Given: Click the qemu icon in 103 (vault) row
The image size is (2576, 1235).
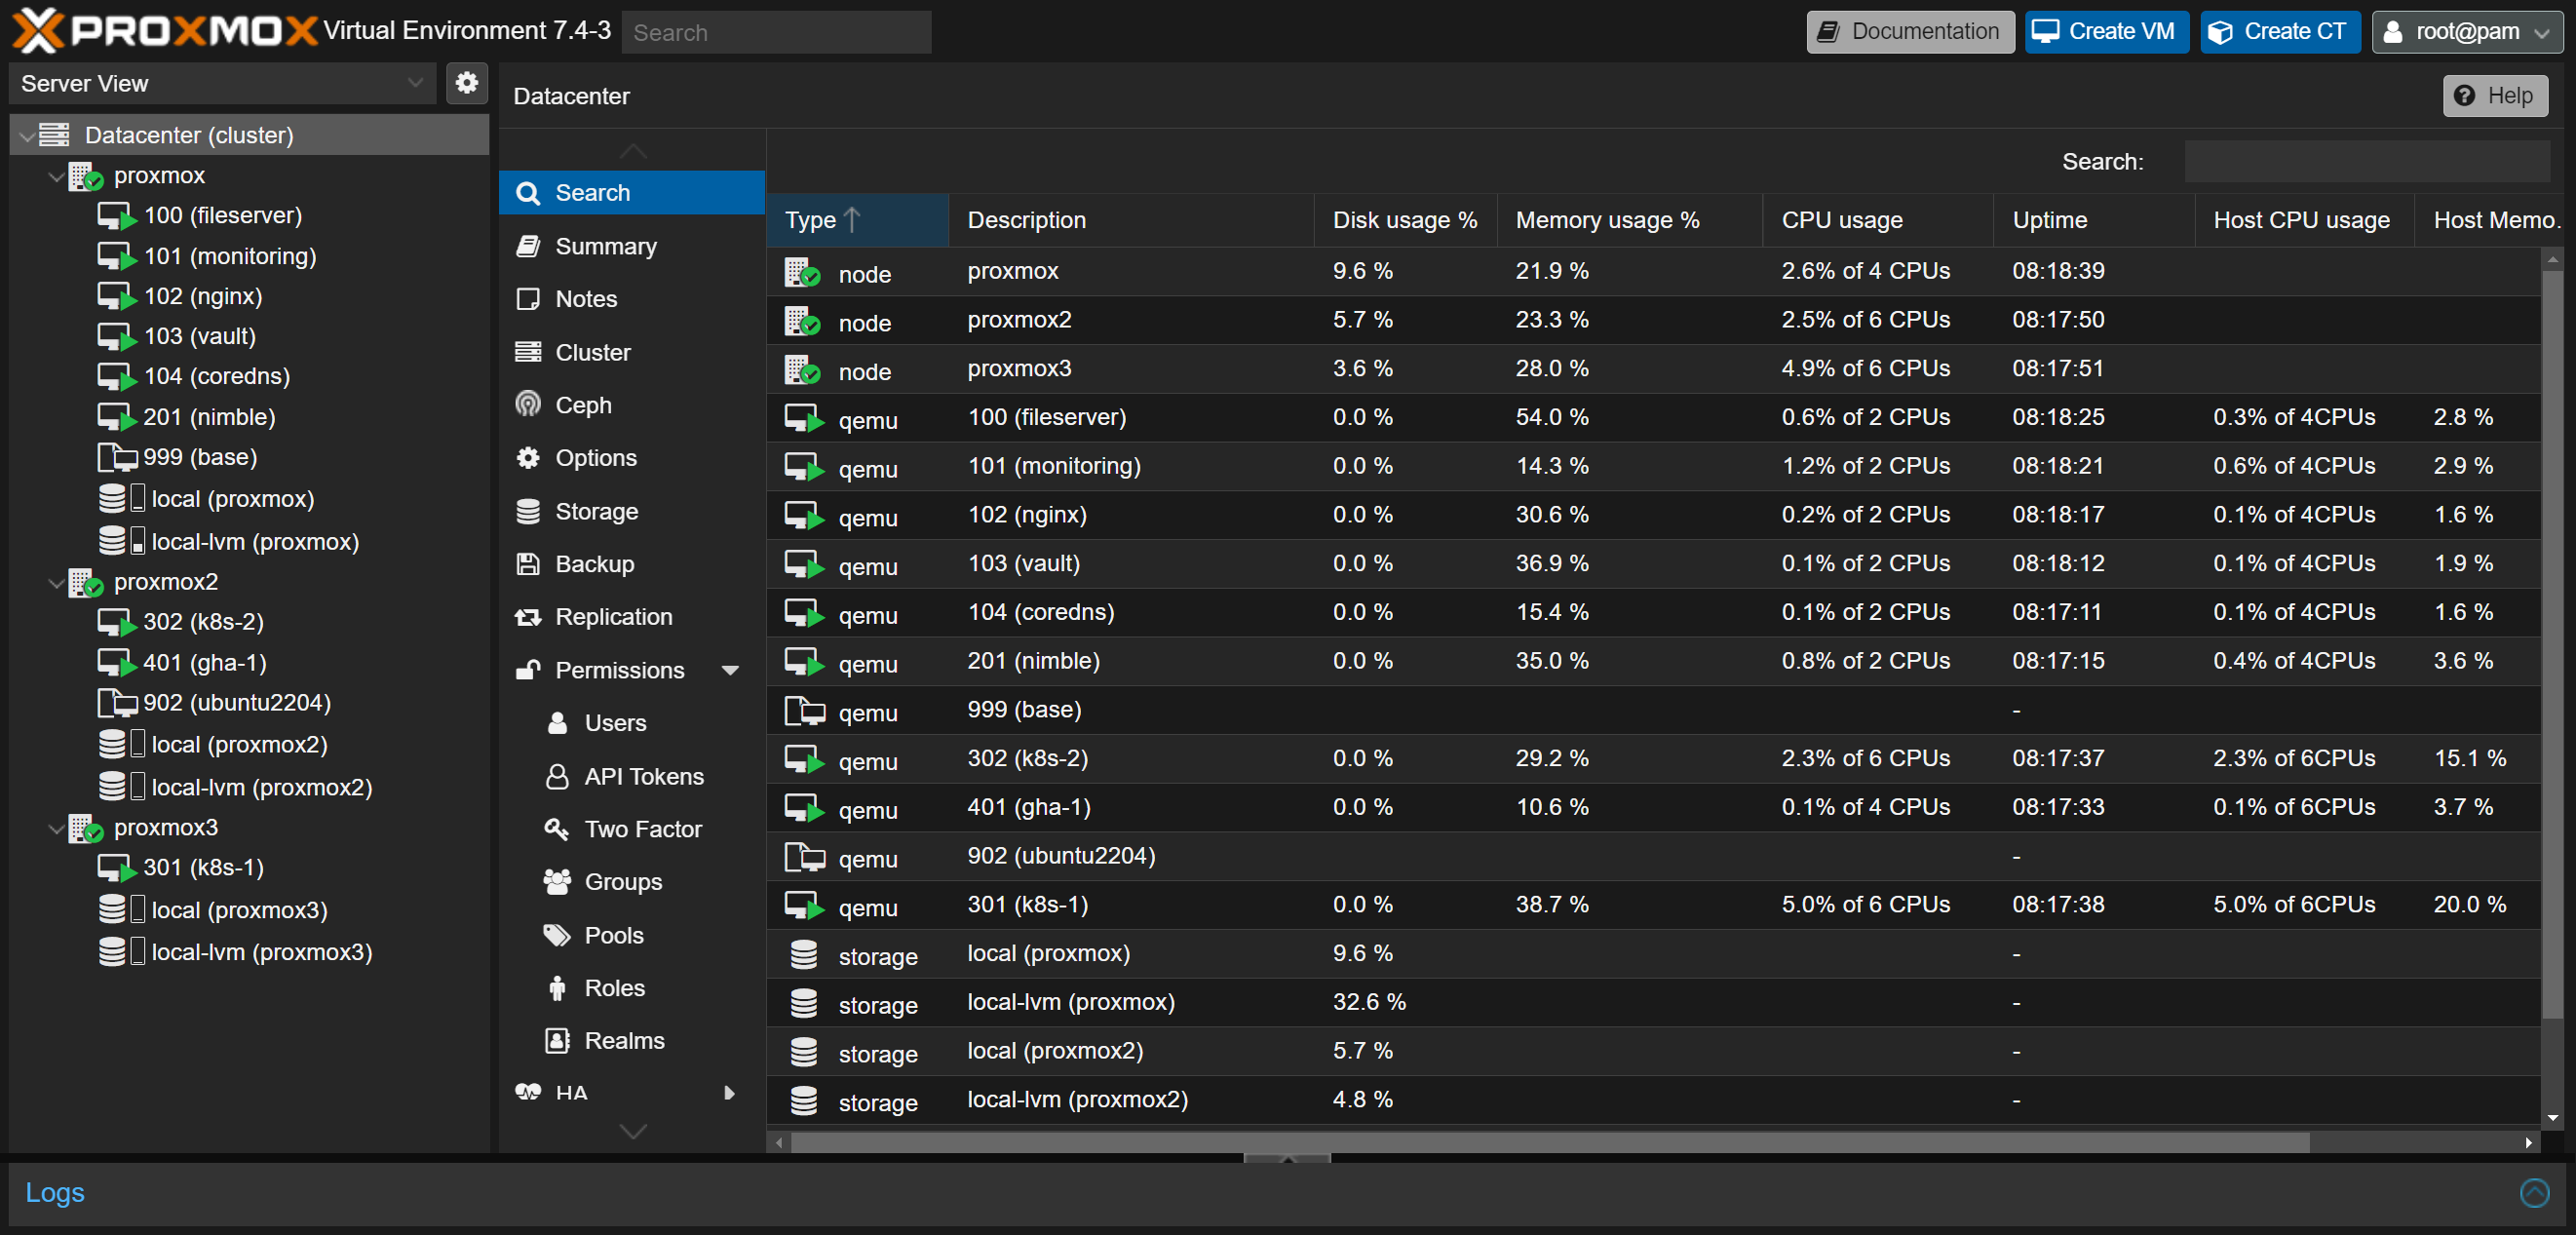Looking at the screenshot, I should [x=804, y=565].
